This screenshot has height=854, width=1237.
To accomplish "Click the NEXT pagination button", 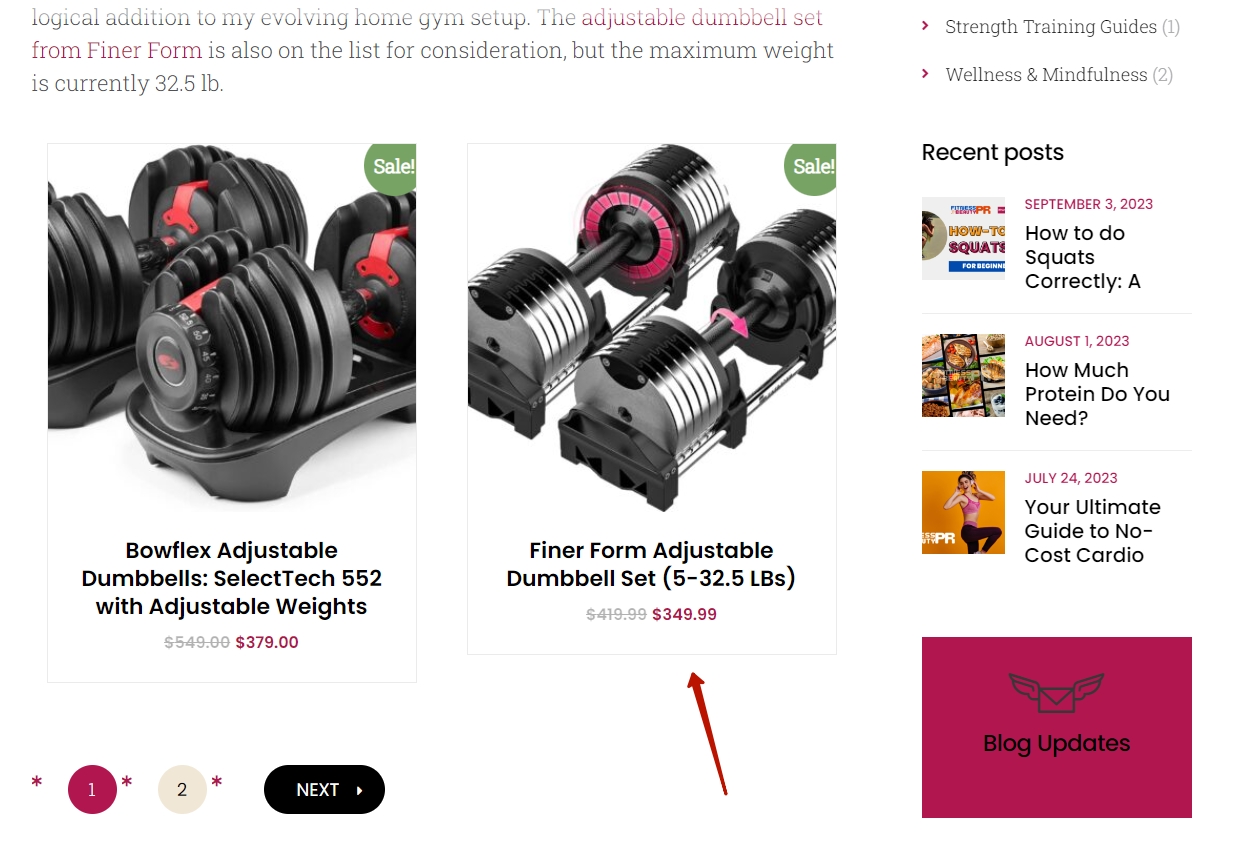I will 324,790.
